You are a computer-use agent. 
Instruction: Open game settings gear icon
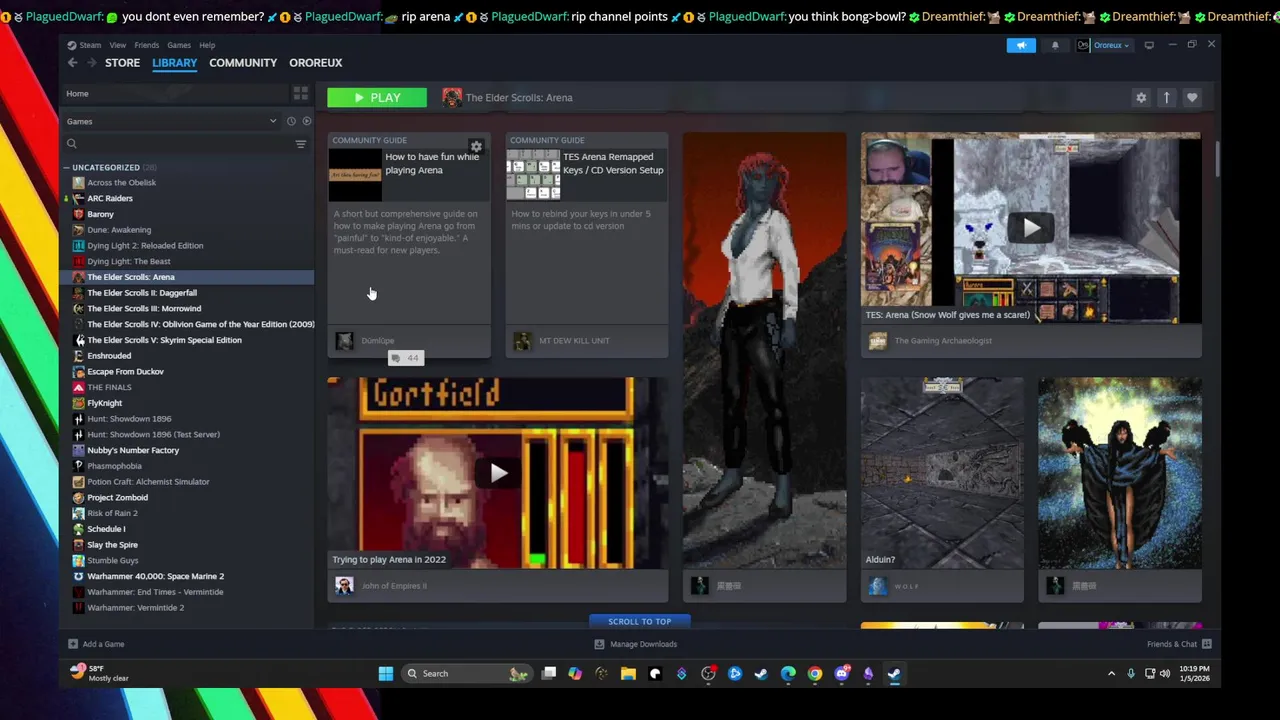click(1141, 97)
